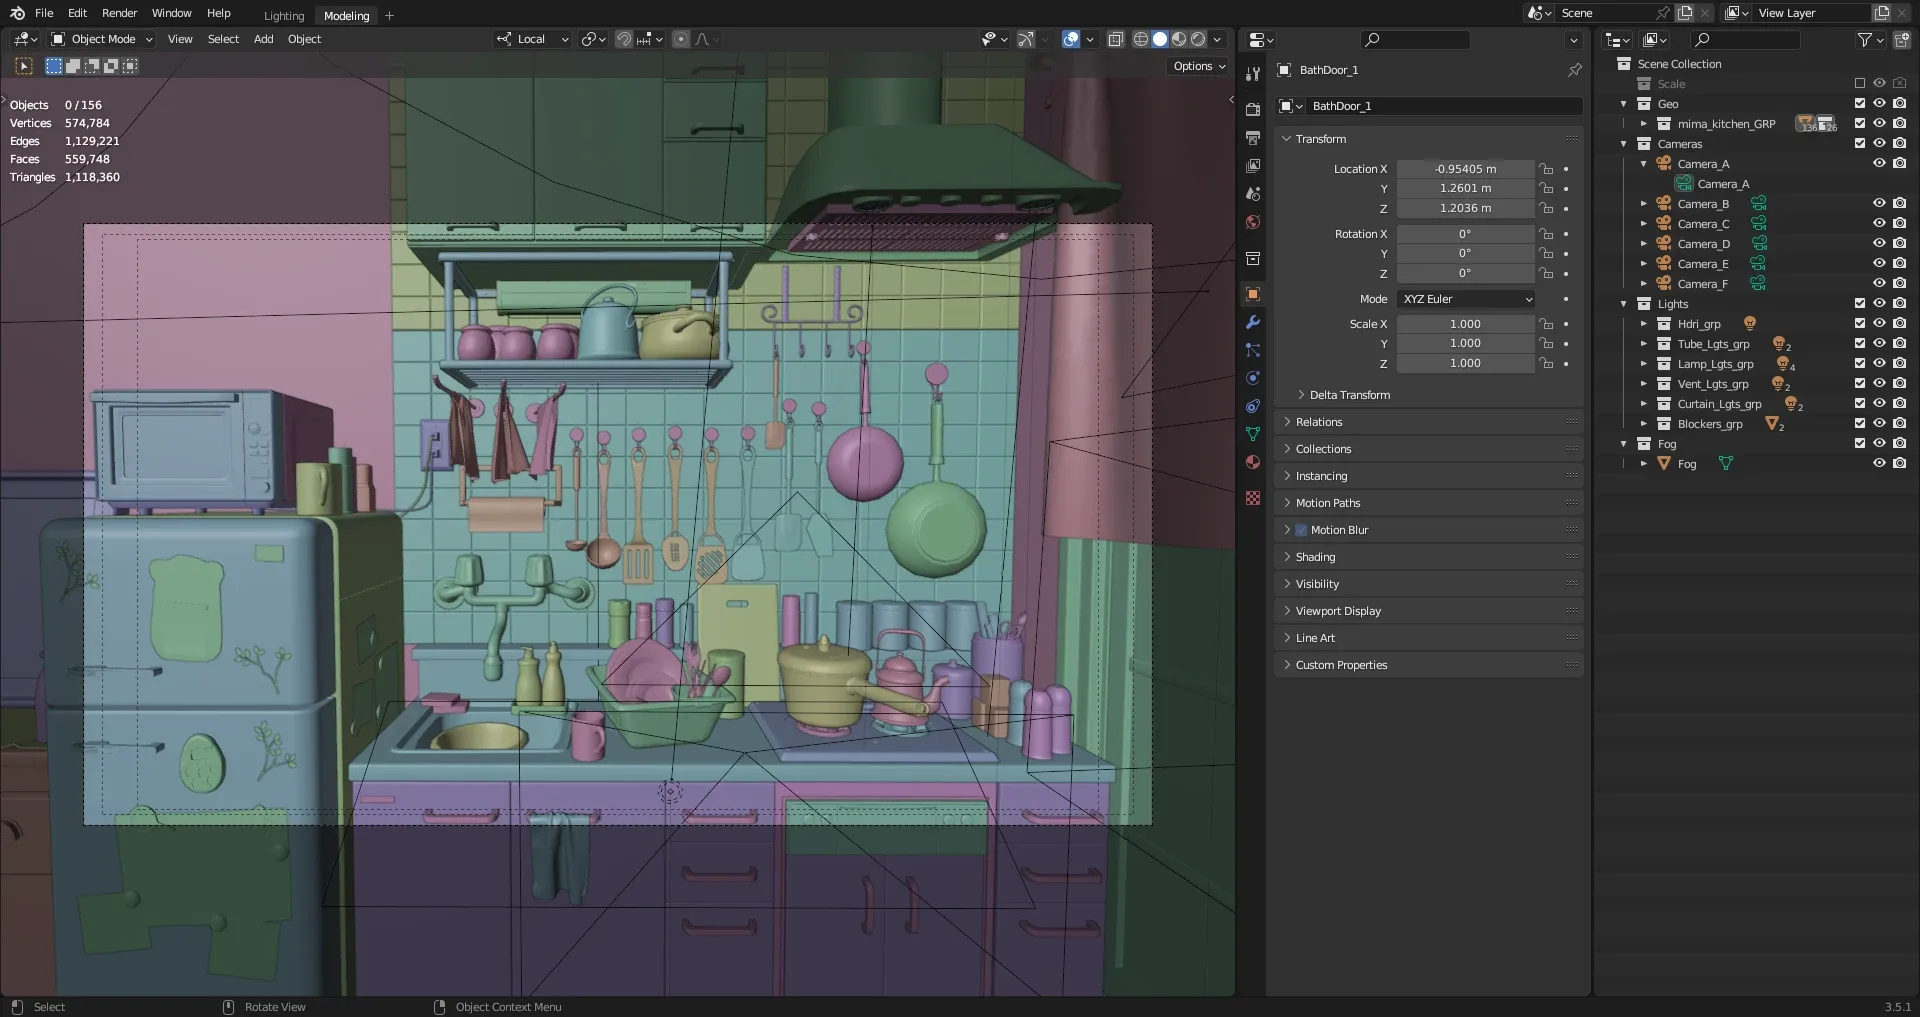Switch to the Lighting workspace tab

pyautogui.click(x=284, y=15)
